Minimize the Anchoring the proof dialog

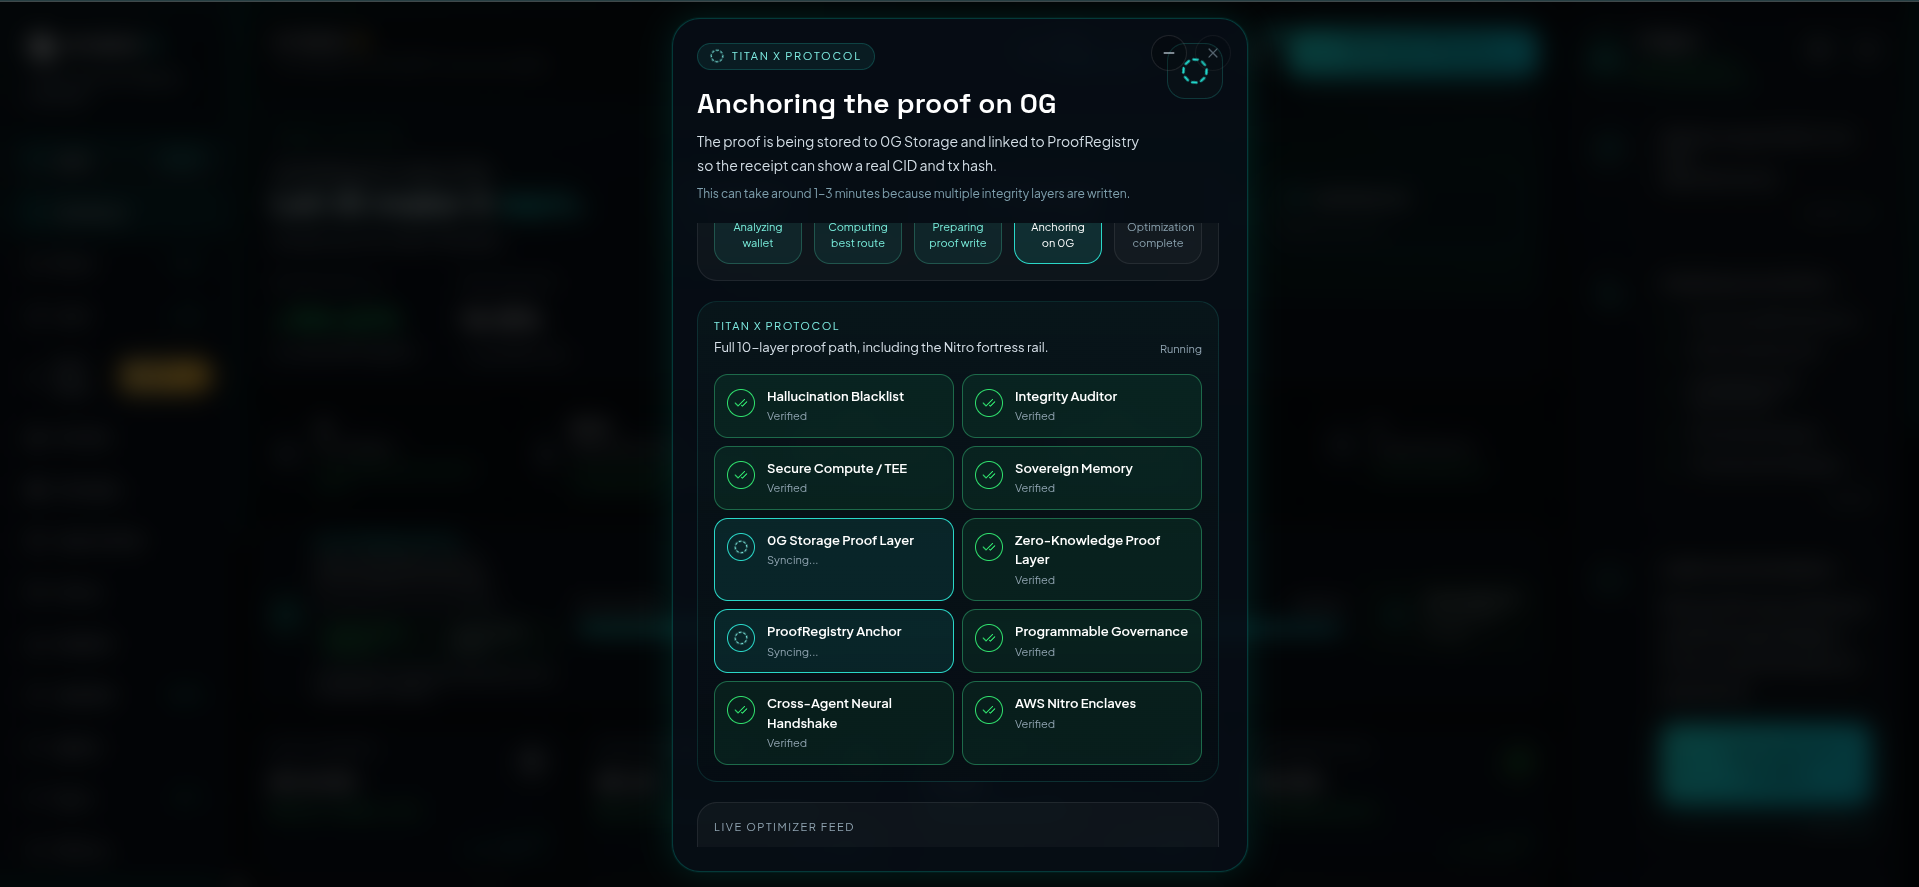[1169, 53]
